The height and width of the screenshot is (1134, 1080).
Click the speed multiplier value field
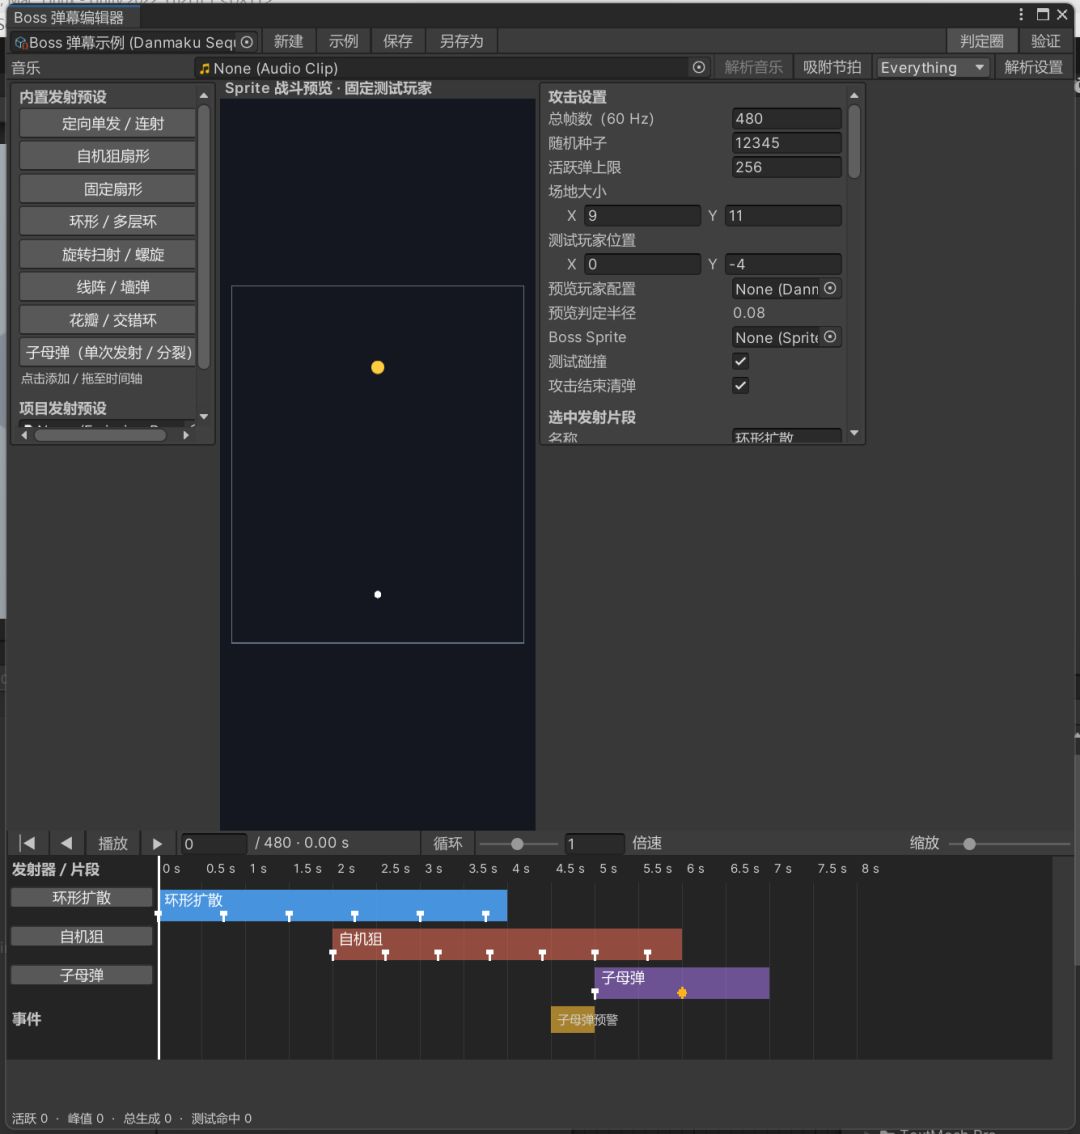[595, 843]
